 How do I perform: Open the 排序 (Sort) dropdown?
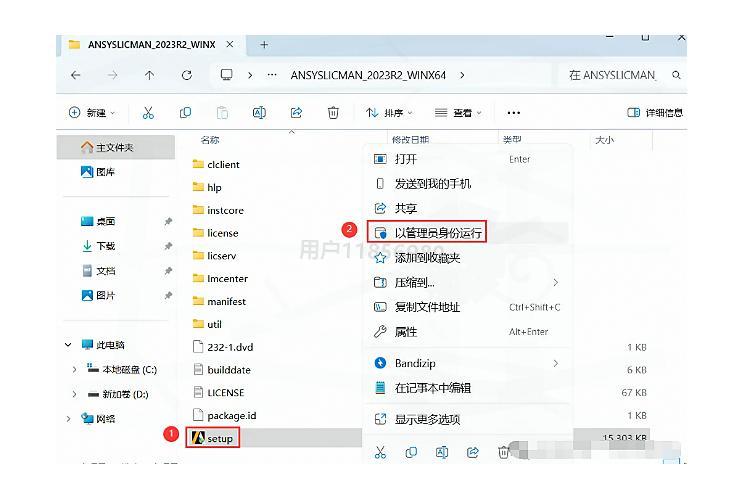click(x=389, y=112)
